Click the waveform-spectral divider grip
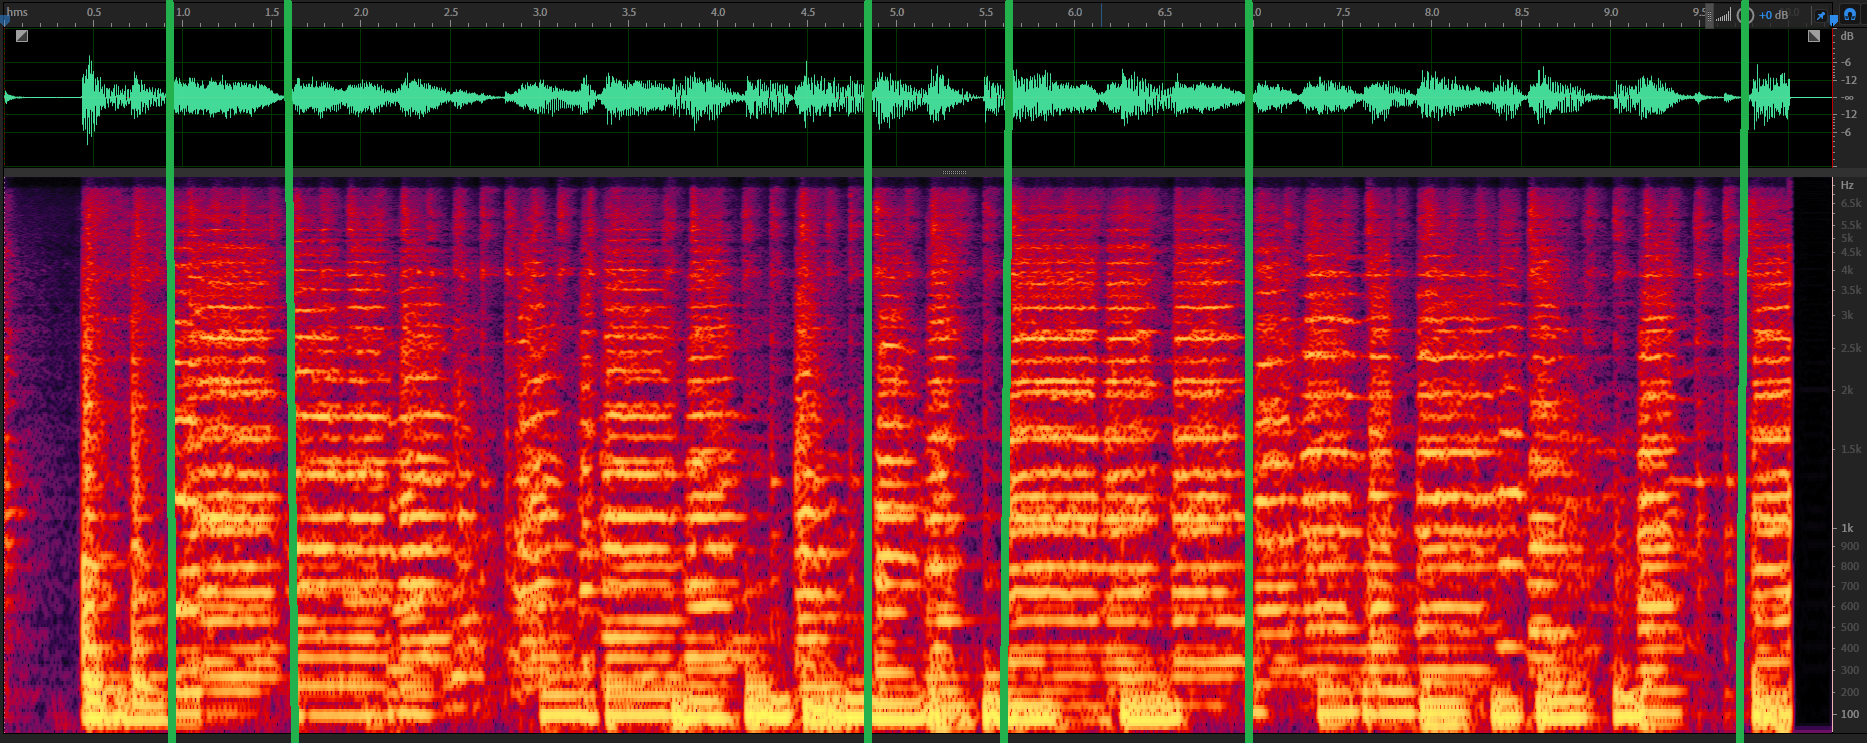Image resolution: width=1867 pixels, height=743 pixels. [x=955, y=172]
